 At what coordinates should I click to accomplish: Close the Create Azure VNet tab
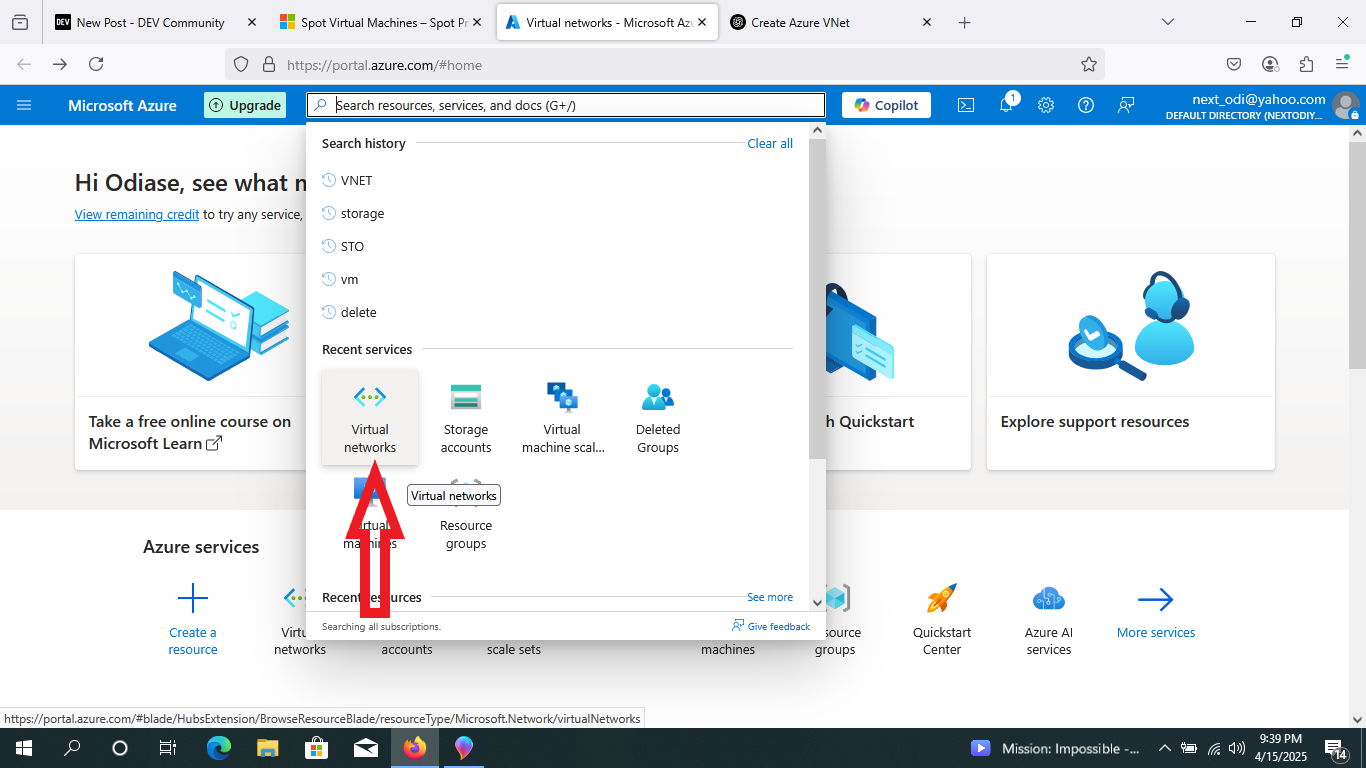926,22
